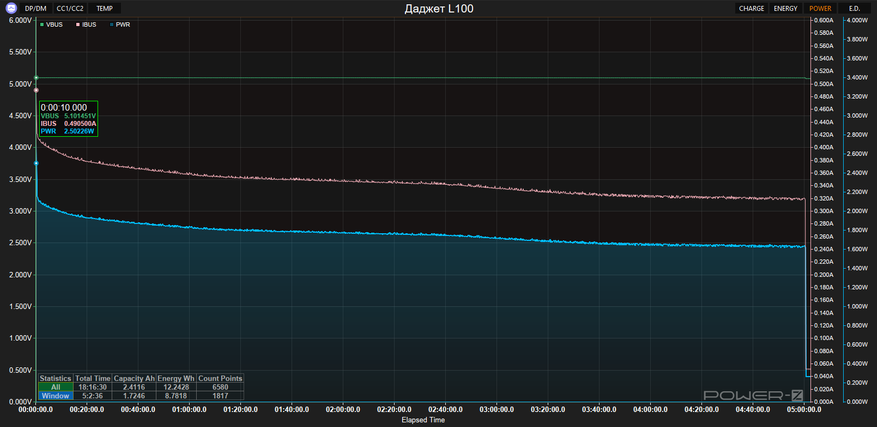
Task: Click the blue PWR marker on left axis
Action: pyautogui.click(x=36, y=163)
